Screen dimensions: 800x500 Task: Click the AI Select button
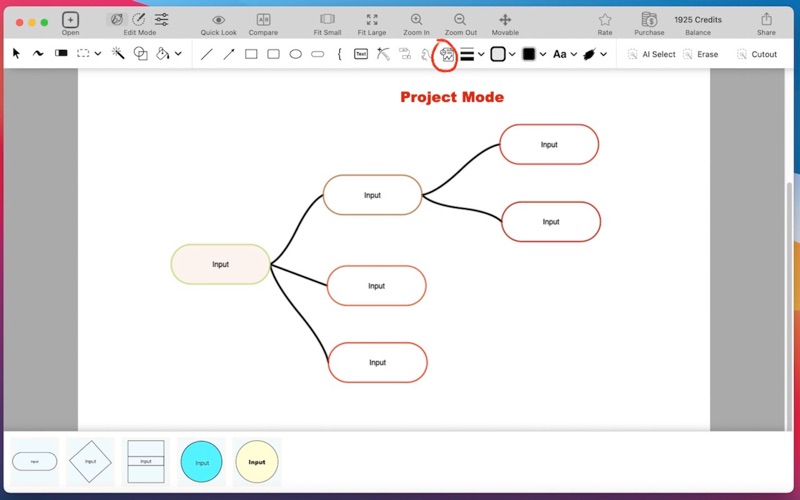651,54
